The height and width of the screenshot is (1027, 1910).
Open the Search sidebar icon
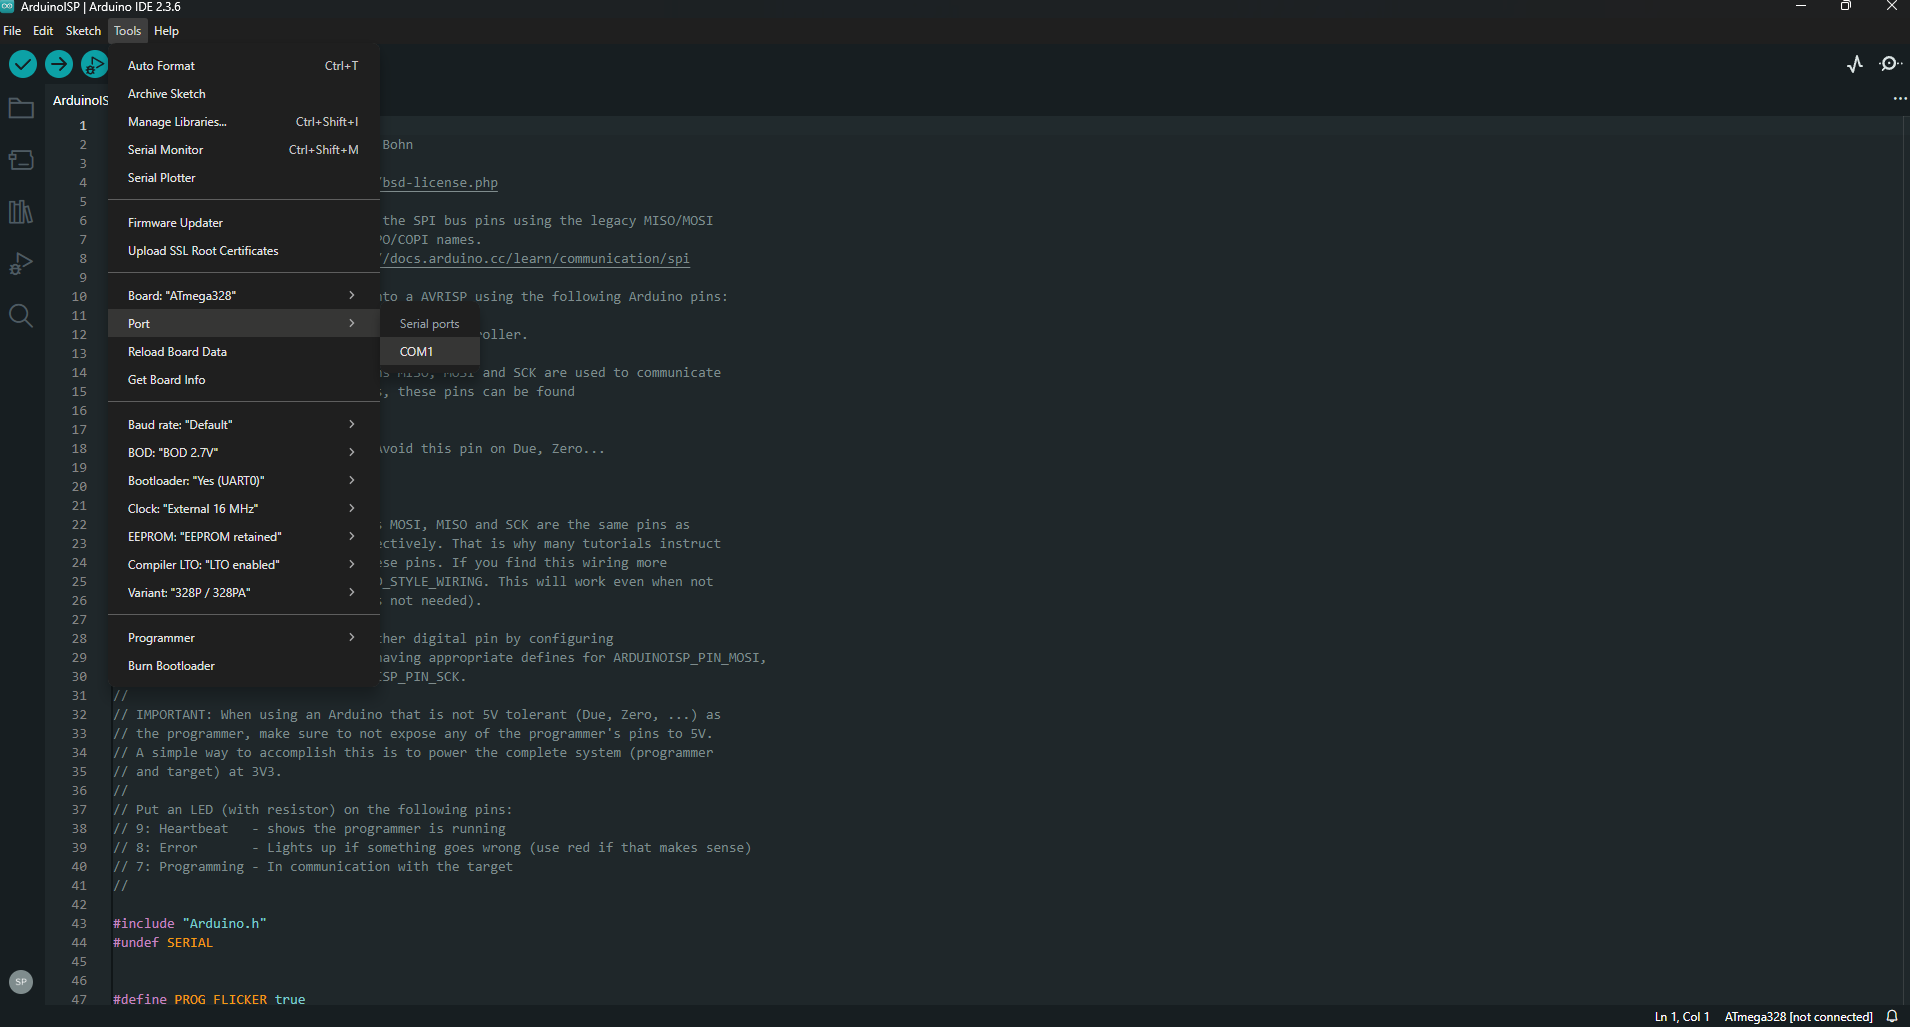click(x=21, y=316)
